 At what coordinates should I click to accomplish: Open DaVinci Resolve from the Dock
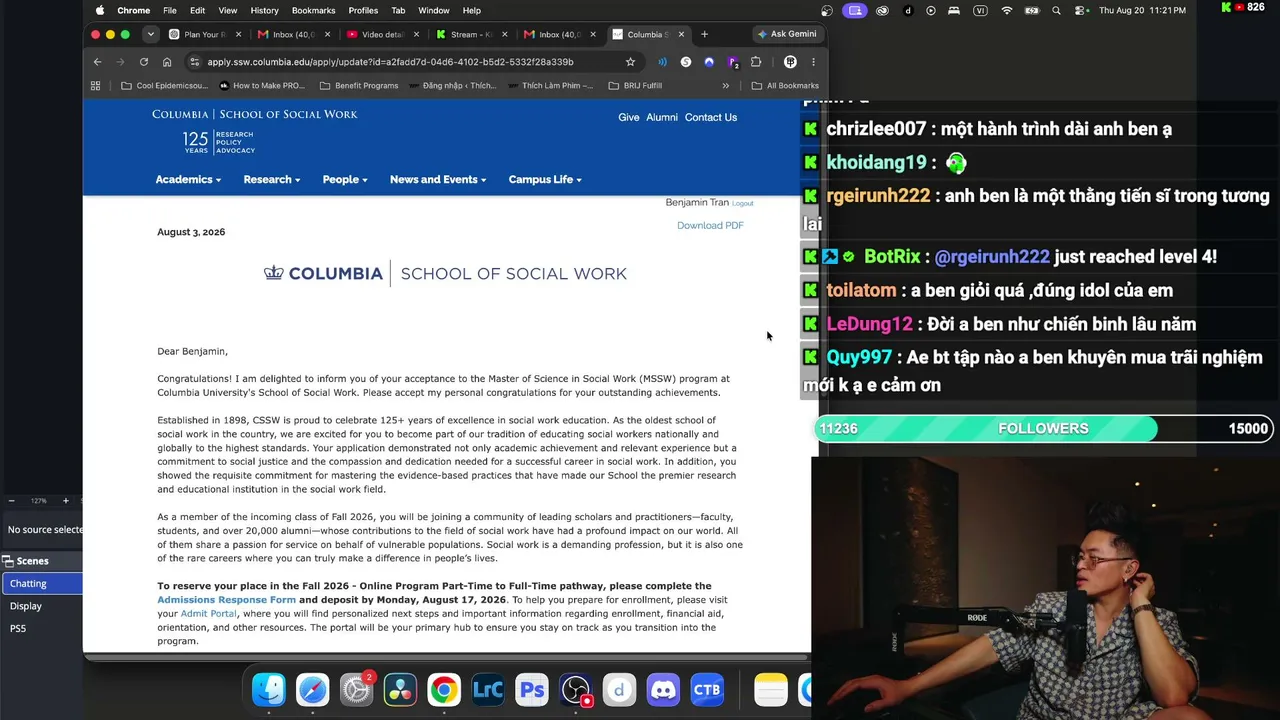point(400,689)
